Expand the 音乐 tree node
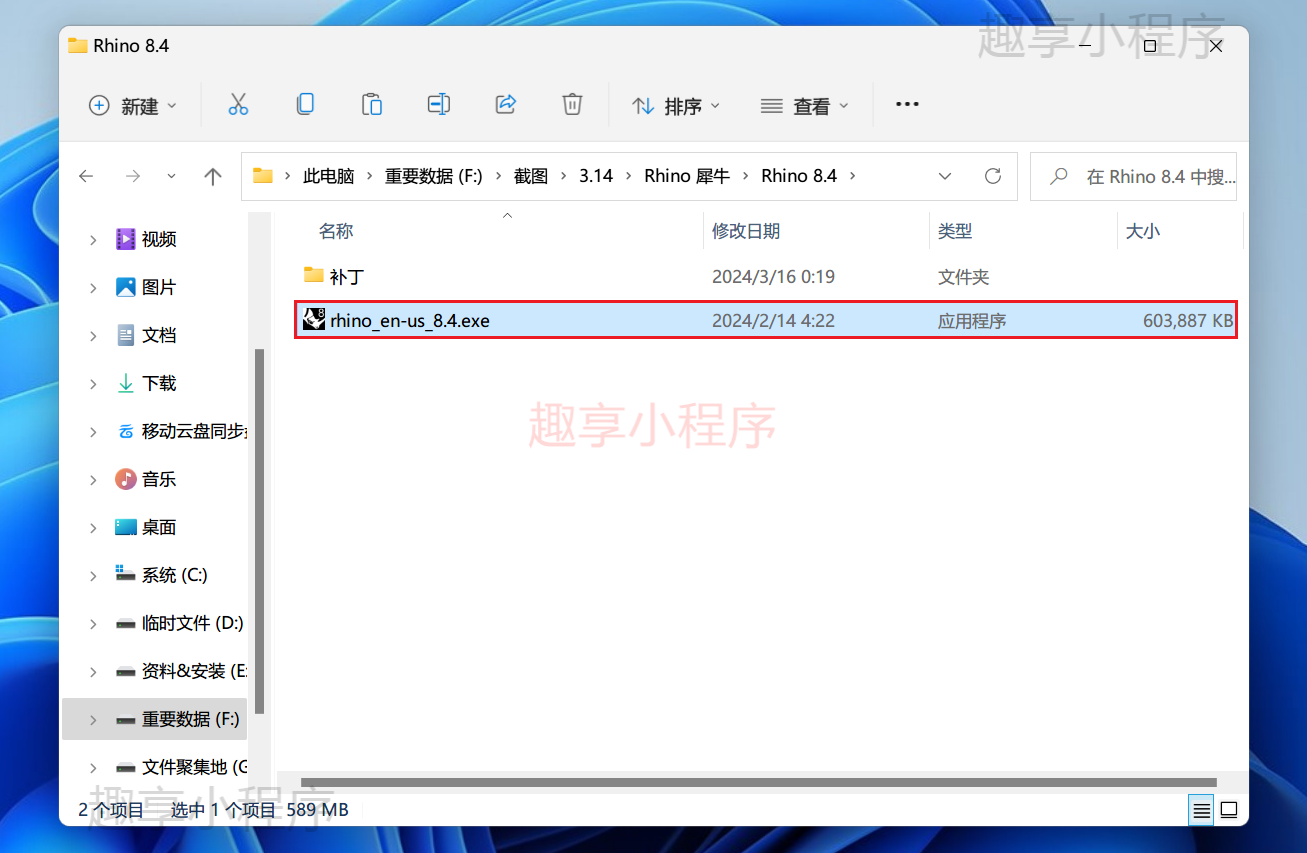The width and height of the screenshot is (1307, 853). coord(93,479)
